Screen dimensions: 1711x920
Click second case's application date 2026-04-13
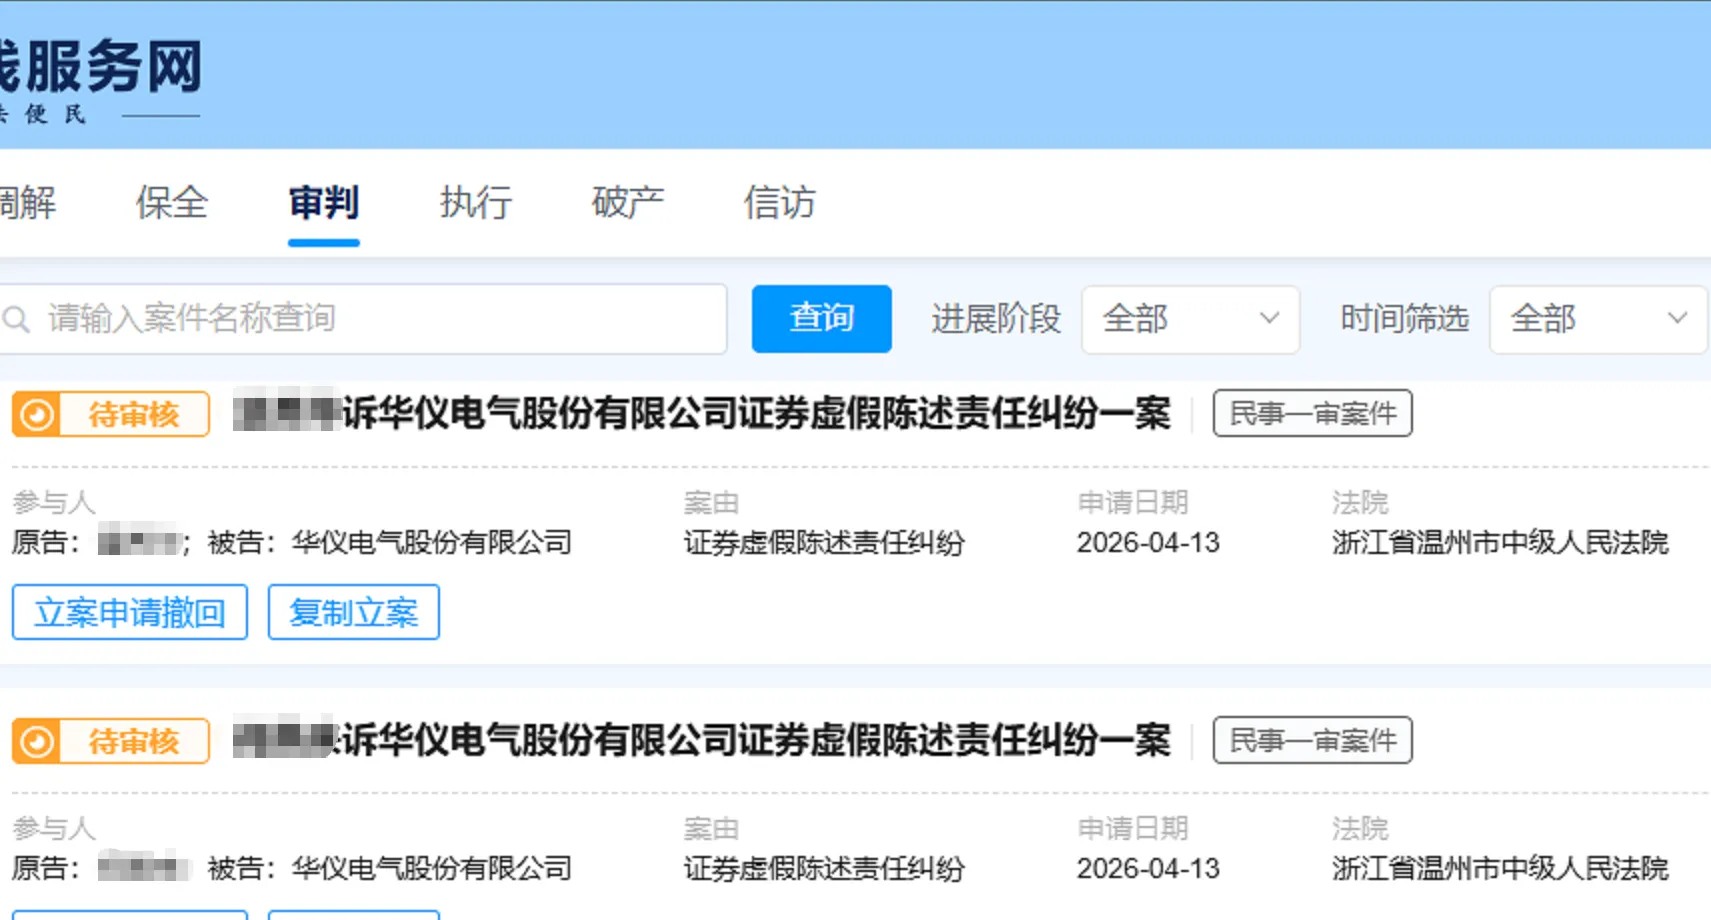tap(1148, 869)
